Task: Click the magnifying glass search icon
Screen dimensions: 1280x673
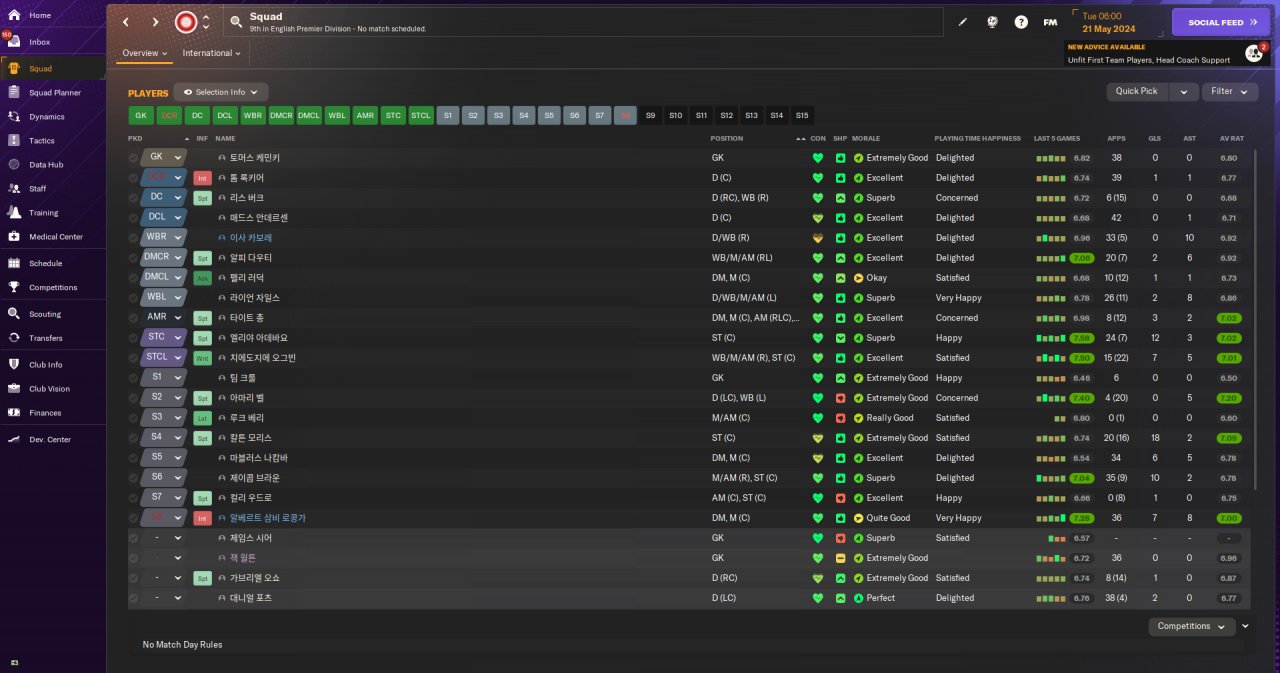Action: point(235,22)
